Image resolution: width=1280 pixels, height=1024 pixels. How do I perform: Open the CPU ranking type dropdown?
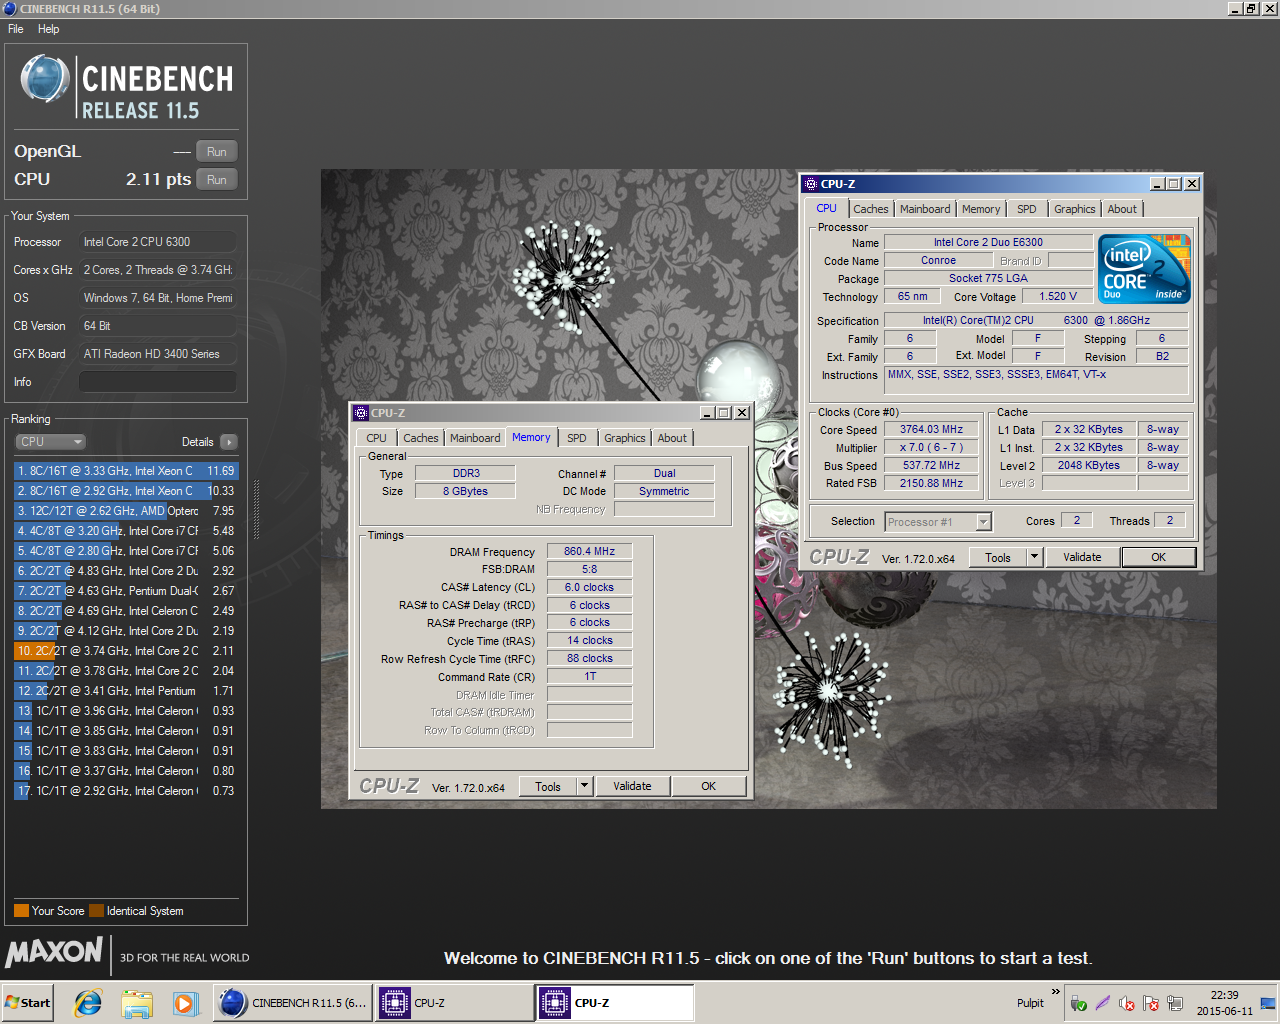click(50, 442)
